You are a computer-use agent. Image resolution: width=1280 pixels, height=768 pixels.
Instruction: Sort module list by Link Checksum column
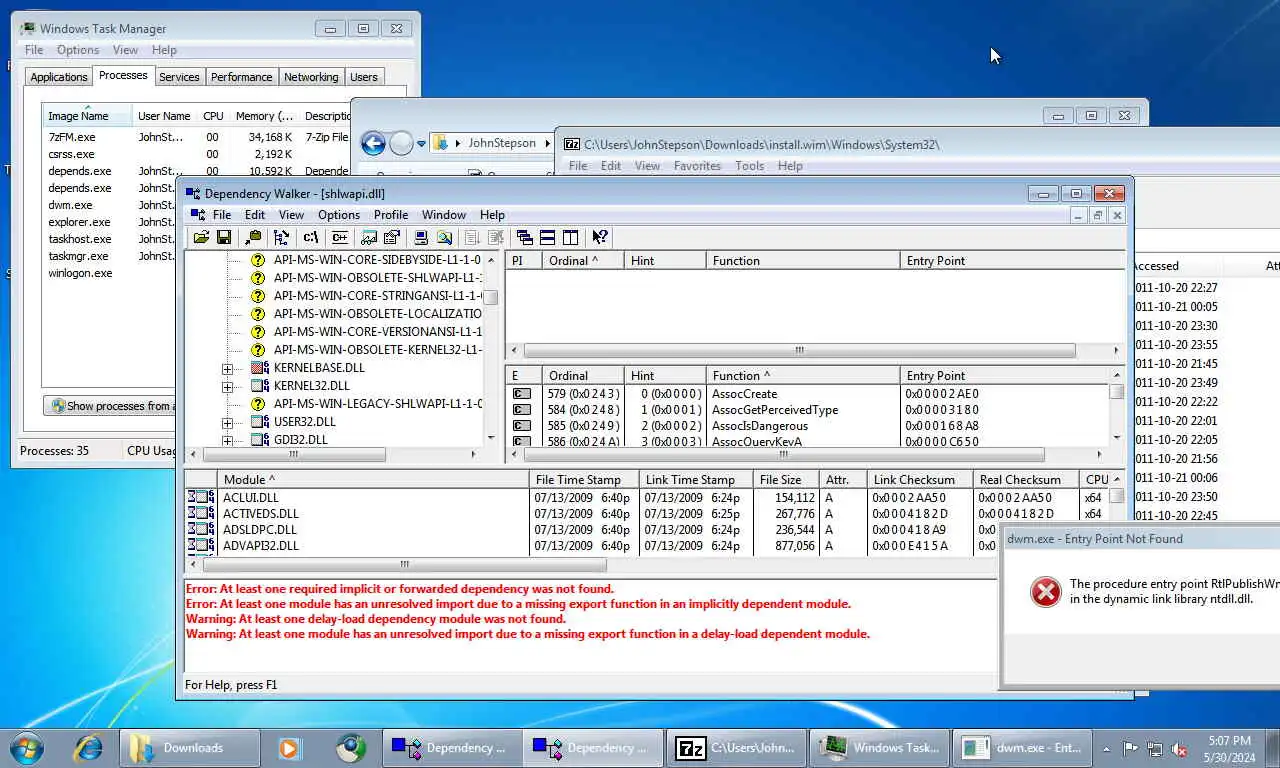pyautogui.click(x=919, y=480)
